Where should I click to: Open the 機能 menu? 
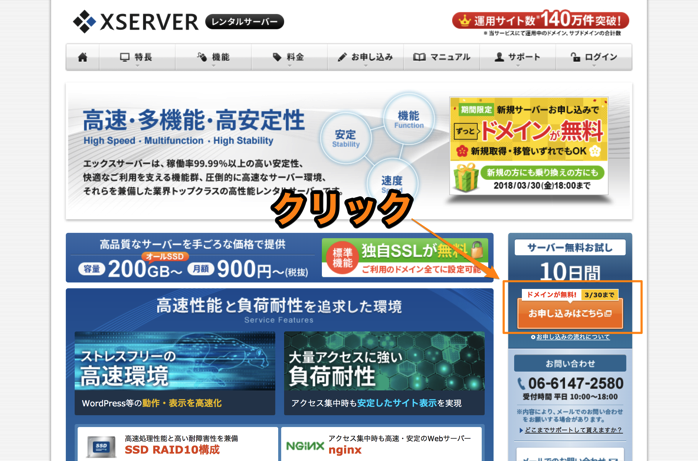click(214, 57)
